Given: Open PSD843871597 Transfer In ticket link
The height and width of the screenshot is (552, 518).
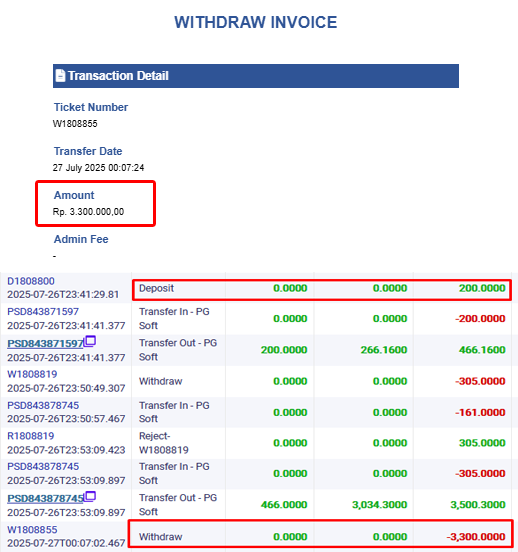Looking at the screenshot, I should pos(43,312).
